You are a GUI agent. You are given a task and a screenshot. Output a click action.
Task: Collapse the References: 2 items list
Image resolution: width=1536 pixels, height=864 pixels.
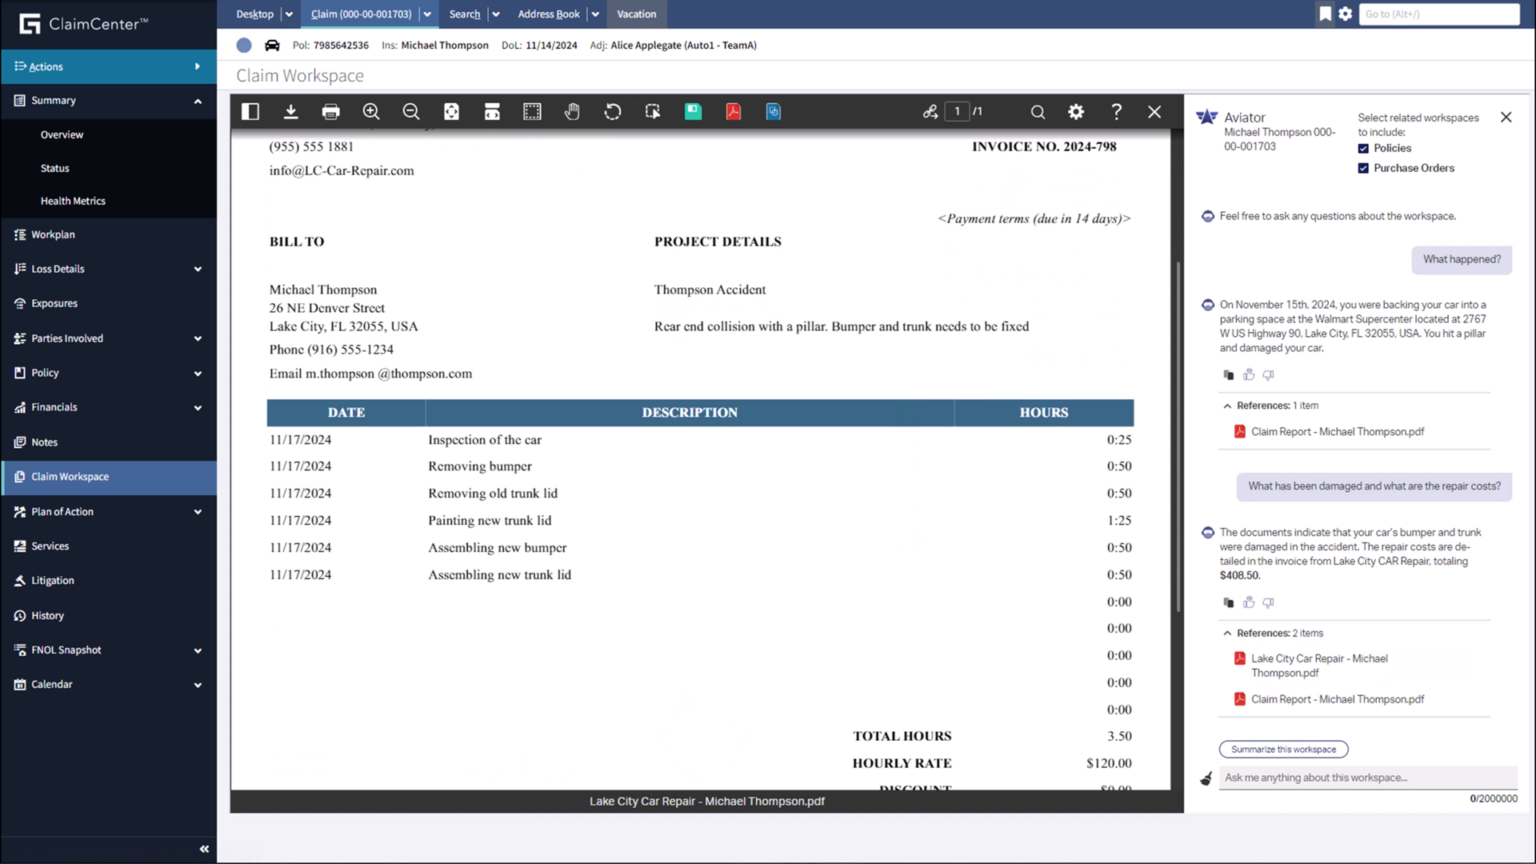1228,633
